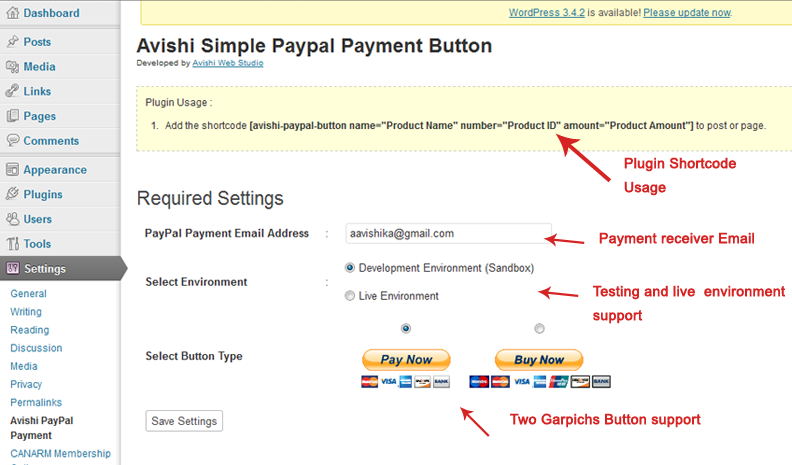Click the WordPress 3.4.2 link
The width and height of the screenshot is (792, 465).
coord(547,13)
